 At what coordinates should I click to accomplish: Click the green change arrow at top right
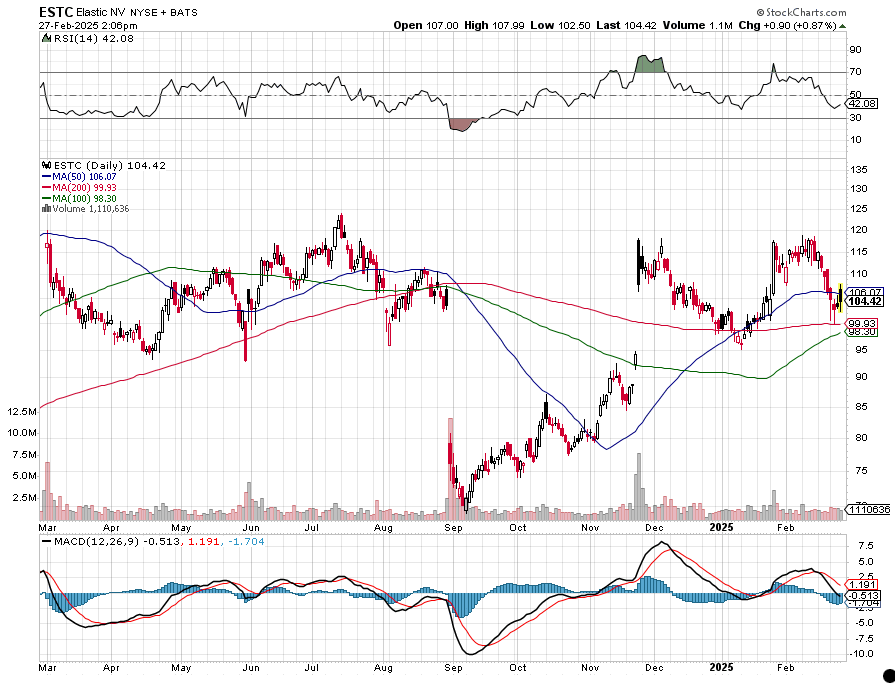(843, 24)
